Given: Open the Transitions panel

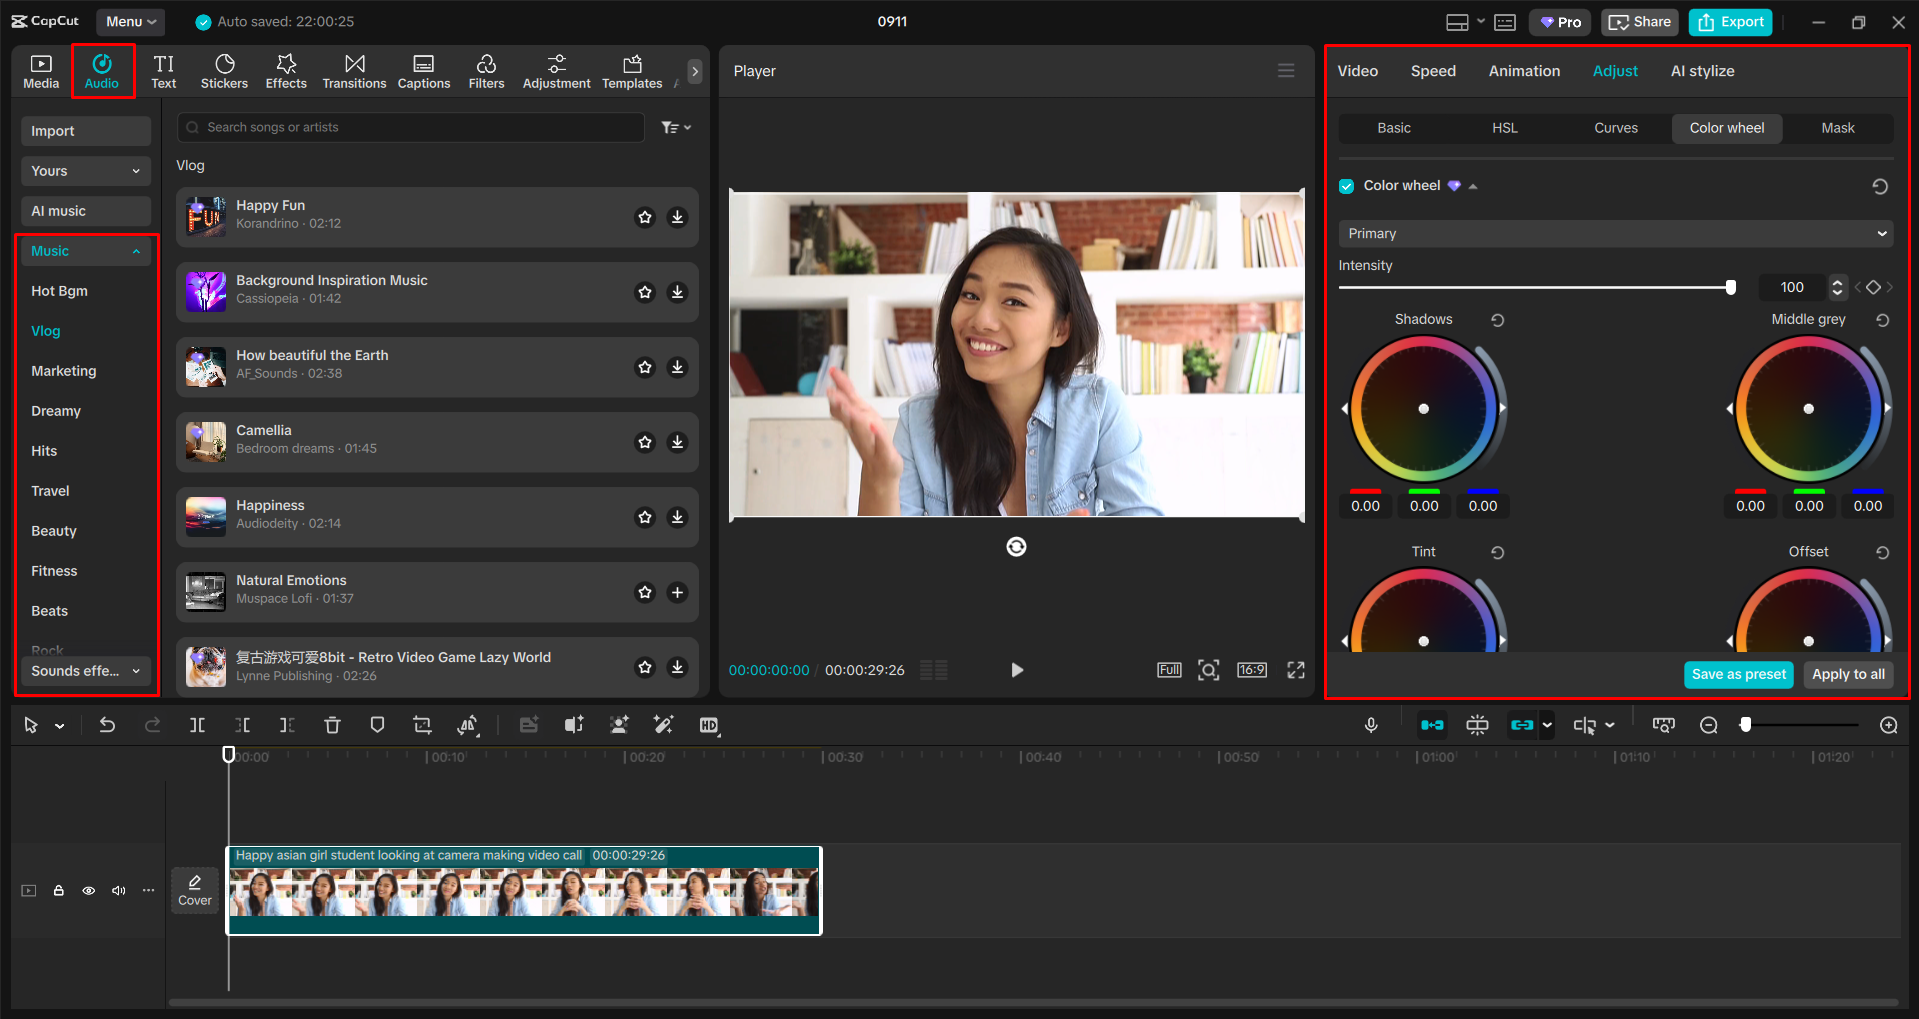Looking at the screenshot, I should tap(354, 70).
